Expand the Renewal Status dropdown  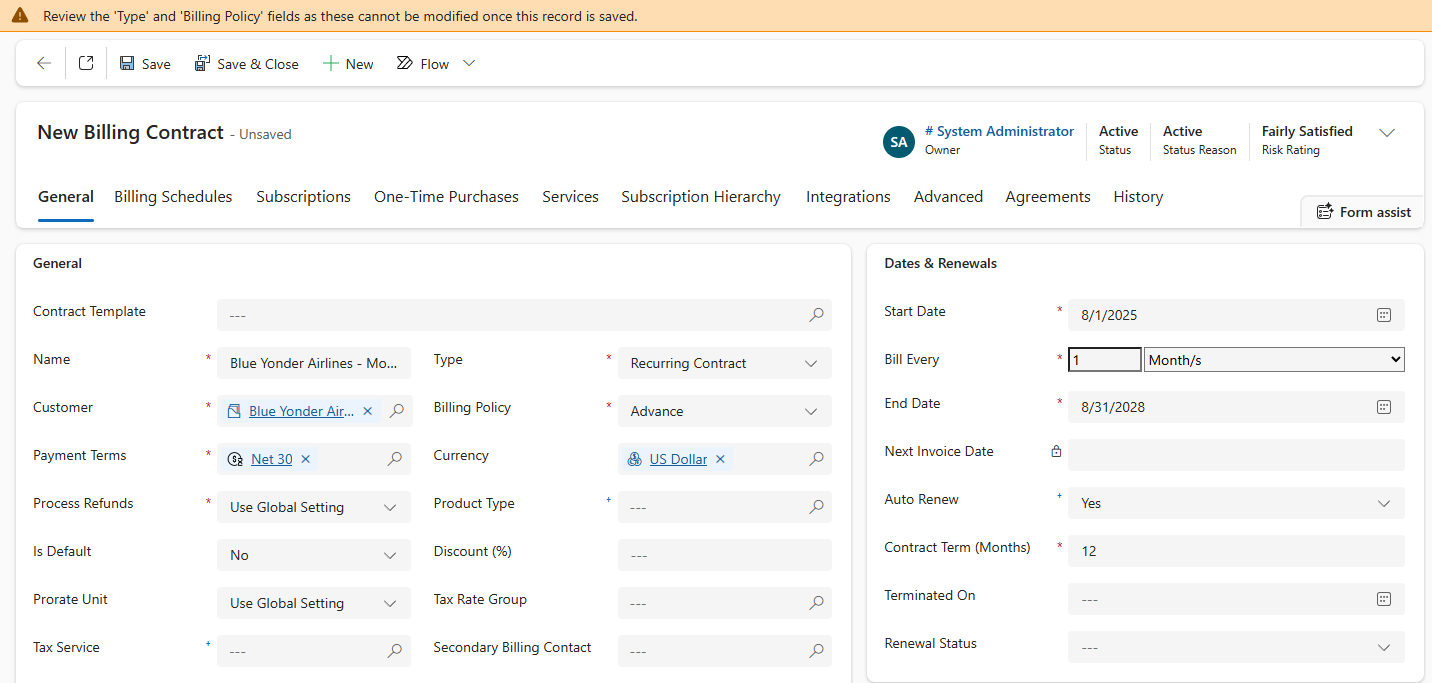coord(1236,647)
